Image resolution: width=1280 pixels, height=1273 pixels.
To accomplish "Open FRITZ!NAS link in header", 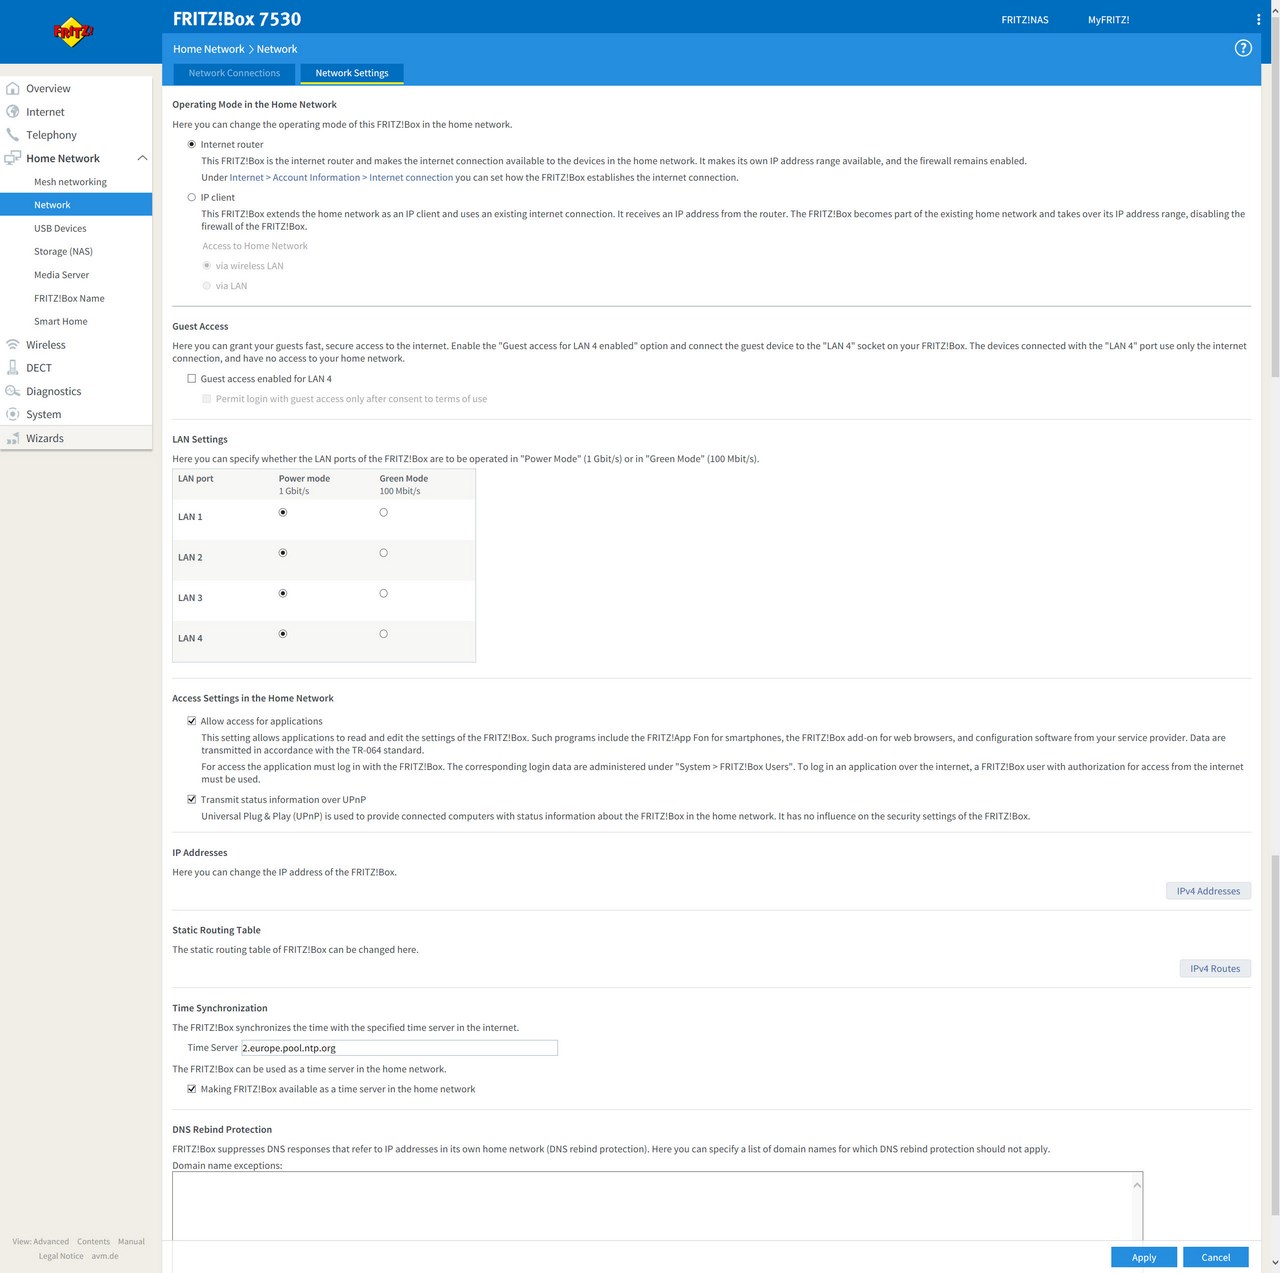I will pyautogui.click(x=1025, y=20).
